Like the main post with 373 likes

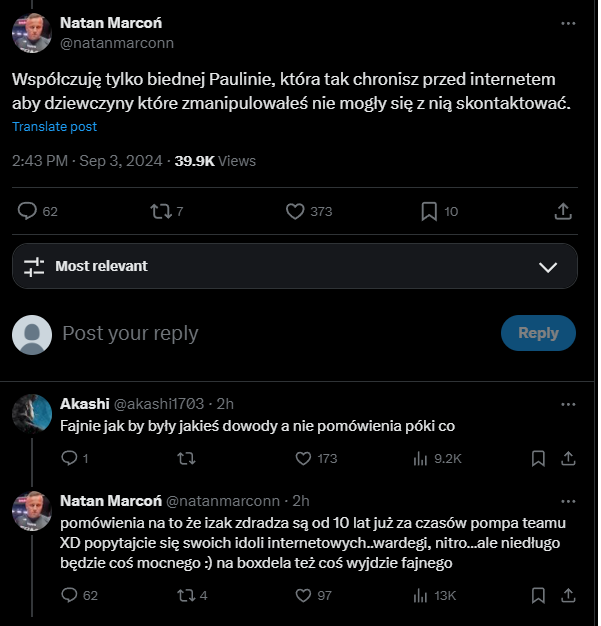coord(295,211)
